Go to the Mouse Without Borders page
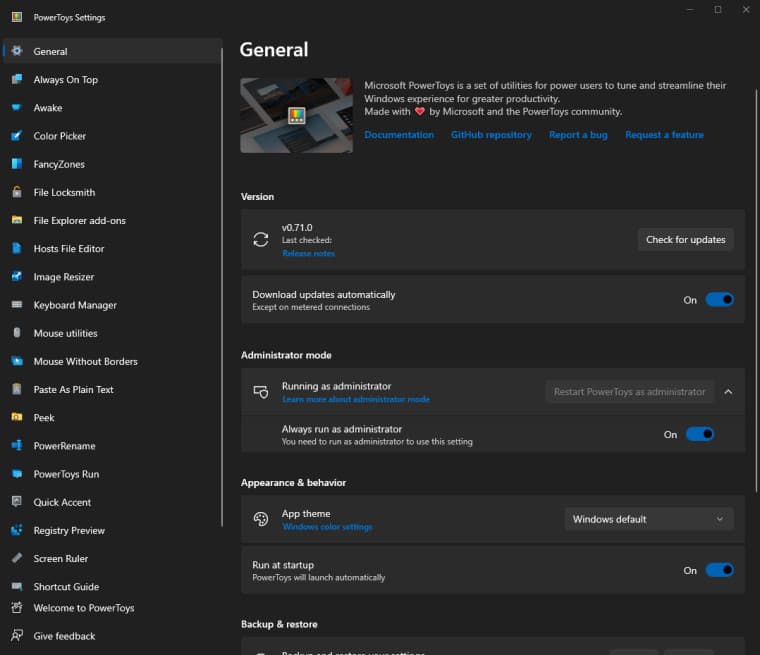Viewport: 760px width, 655px height. pyautogui.click(x=85, y=361)
